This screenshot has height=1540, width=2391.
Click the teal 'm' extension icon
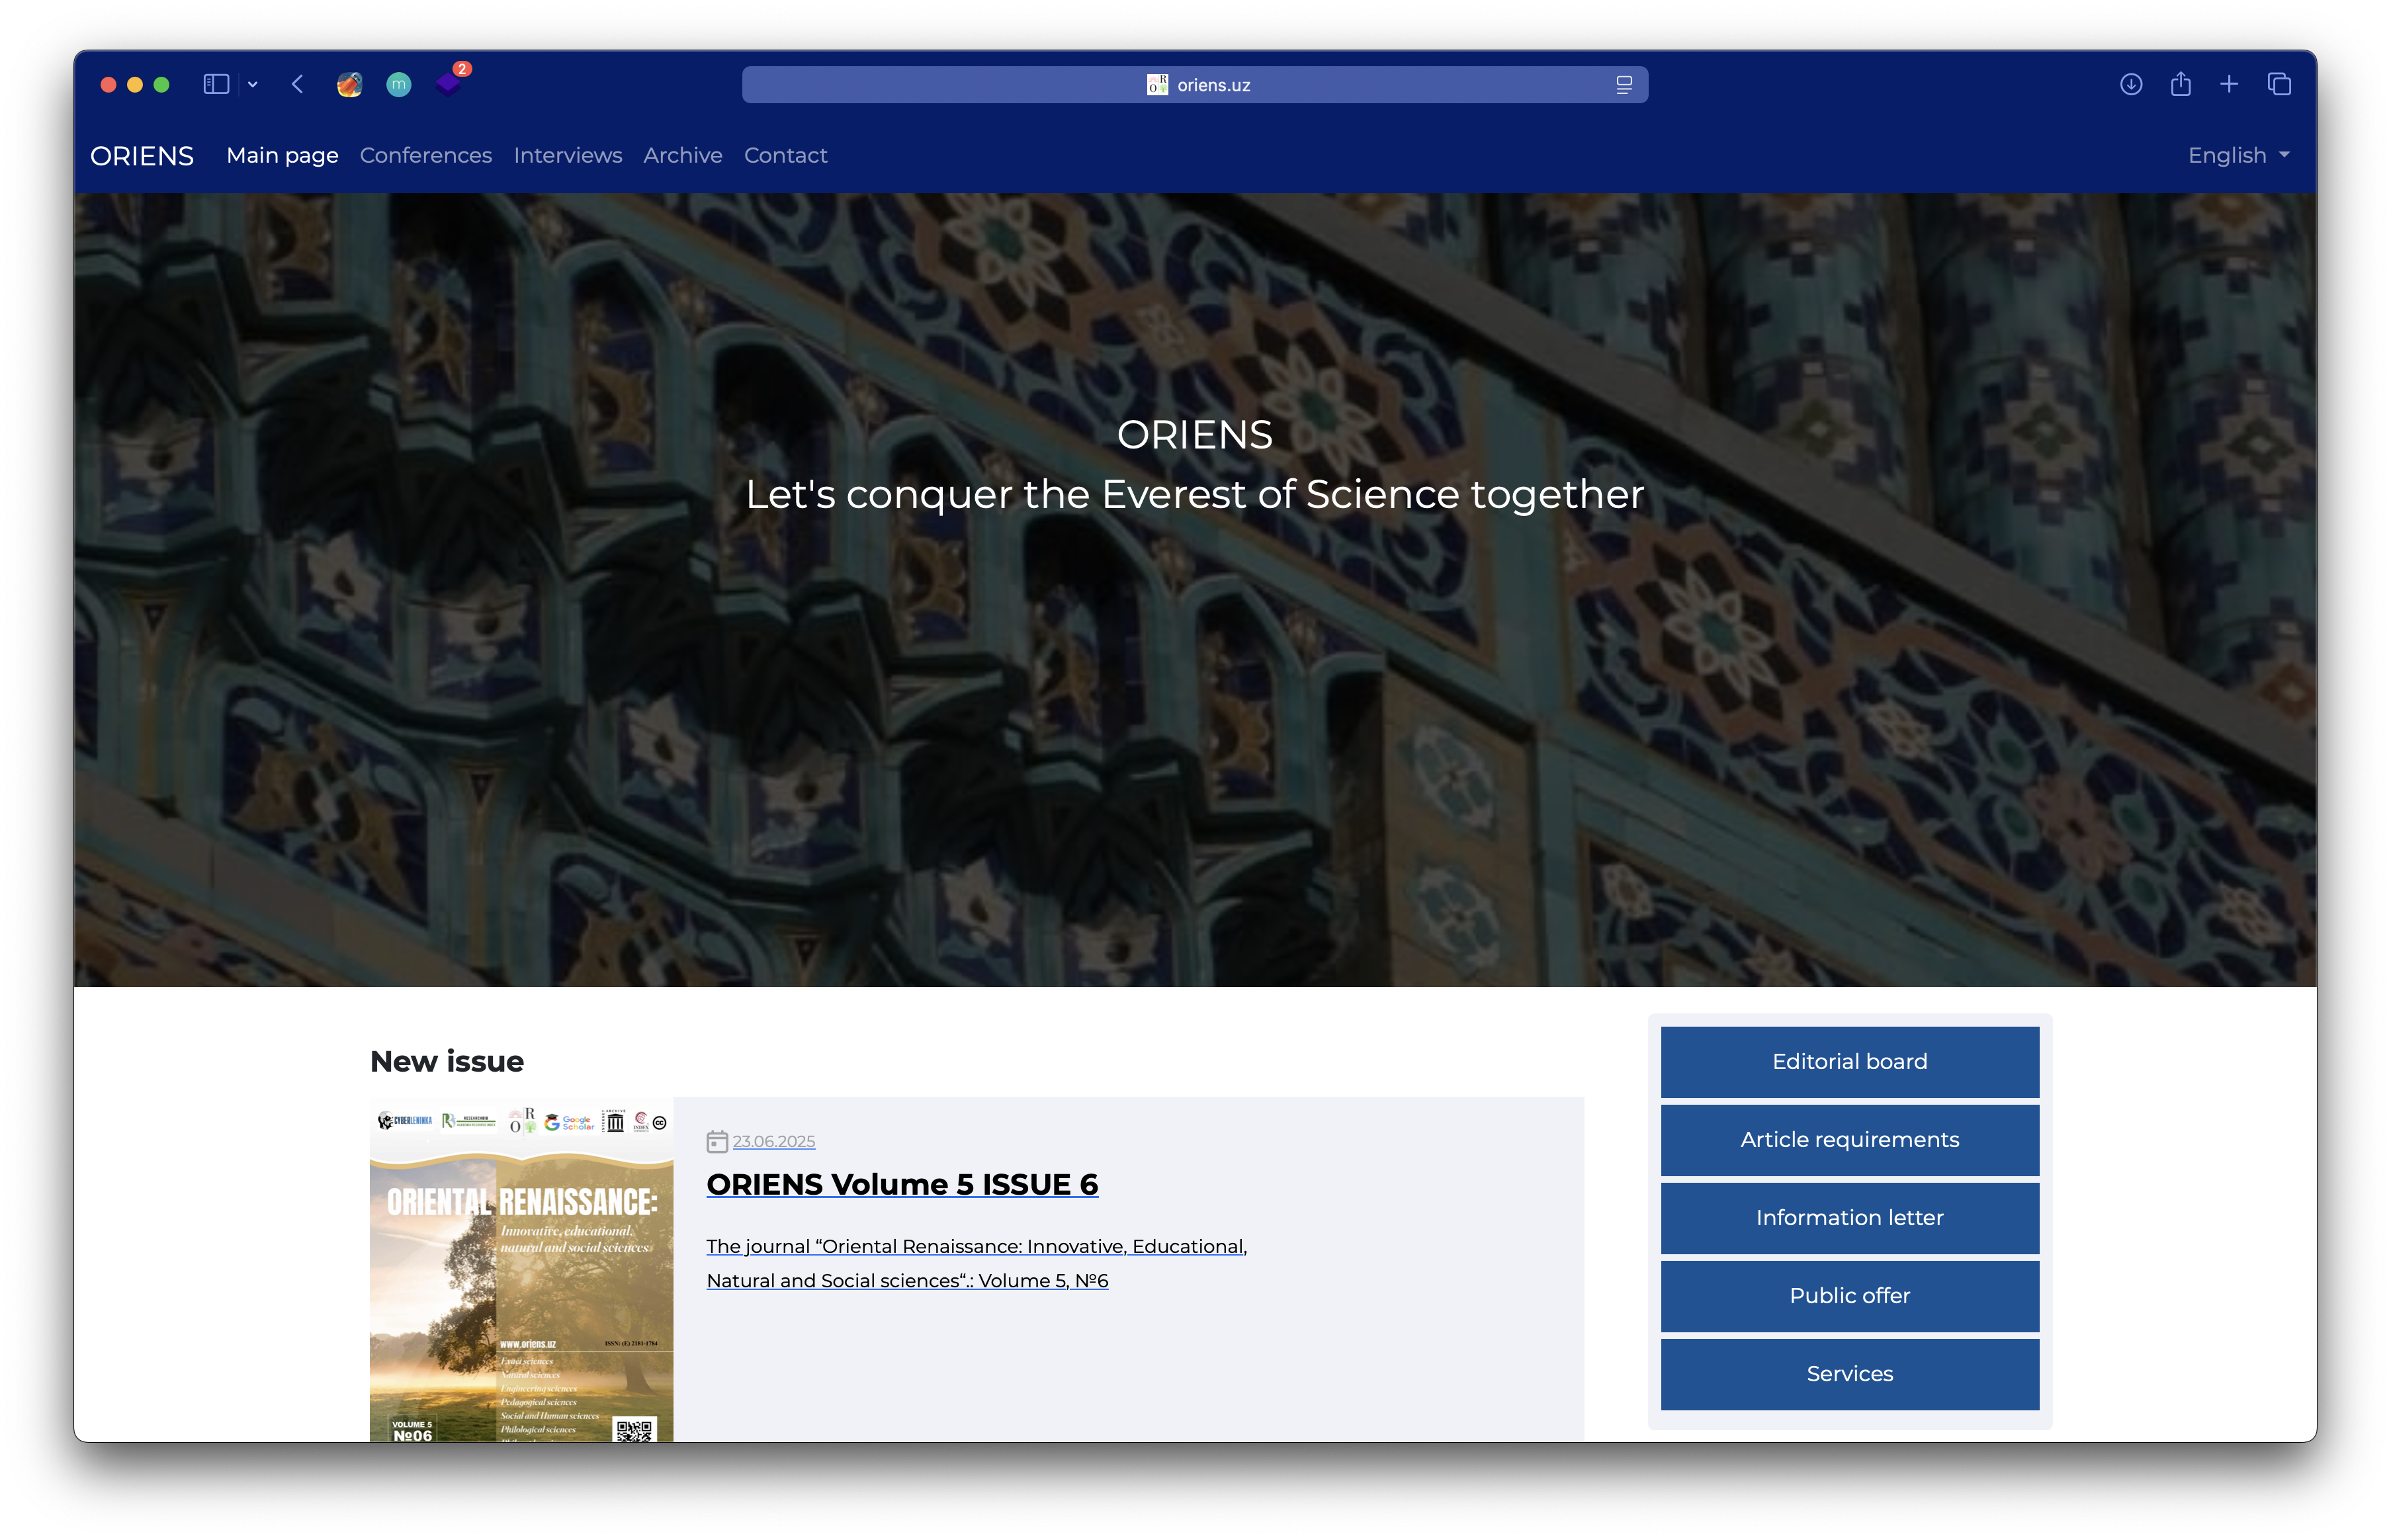[399, 84]
